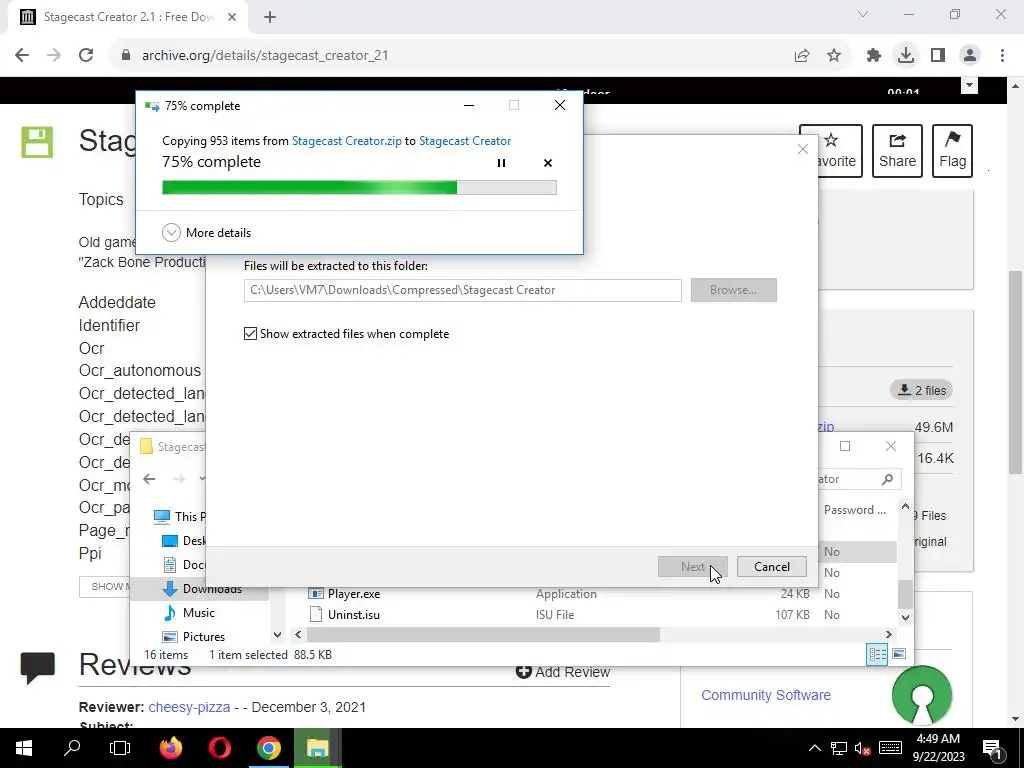Open reviewer cheesy-pizza profile
The image size is (1024, 768).
(189, 707)
